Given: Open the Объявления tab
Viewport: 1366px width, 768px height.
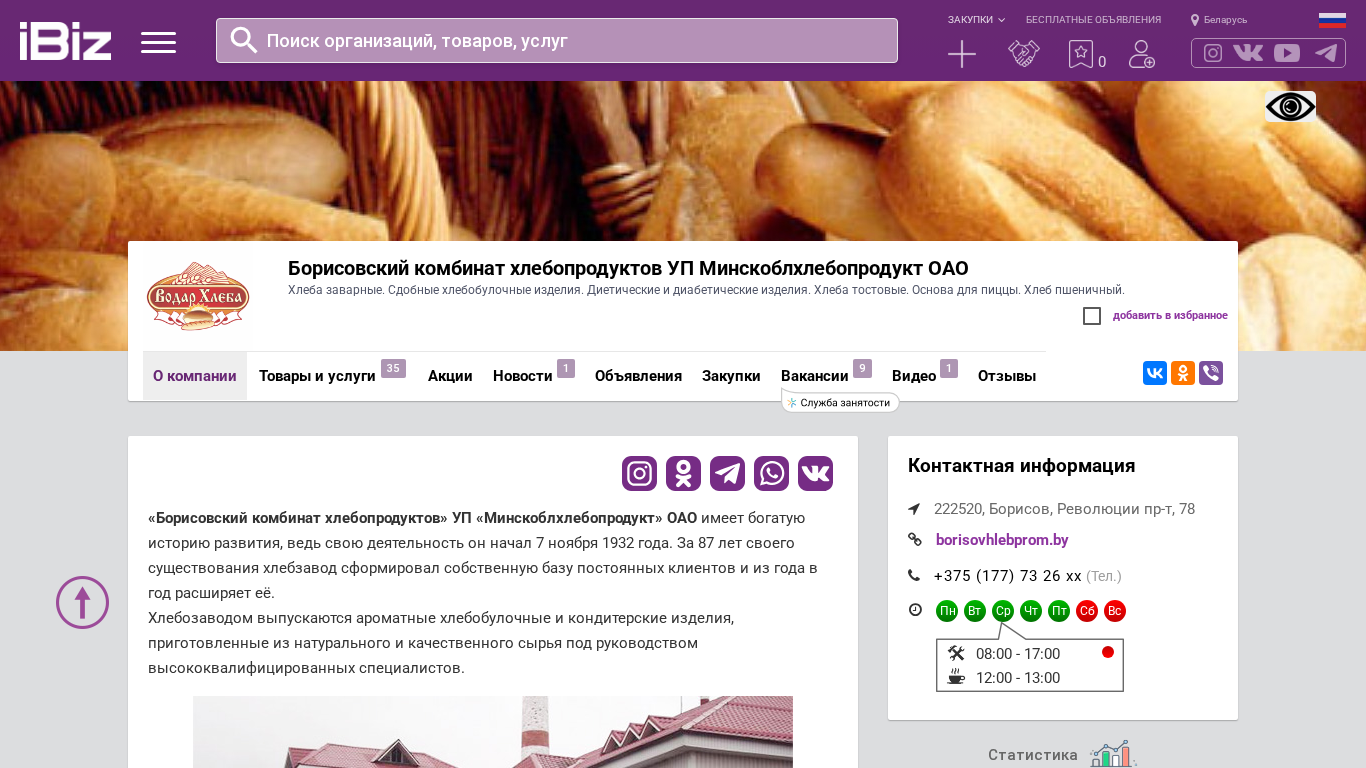Looking at the screenshot, I should pyautogui.click(x=638, y=376).
